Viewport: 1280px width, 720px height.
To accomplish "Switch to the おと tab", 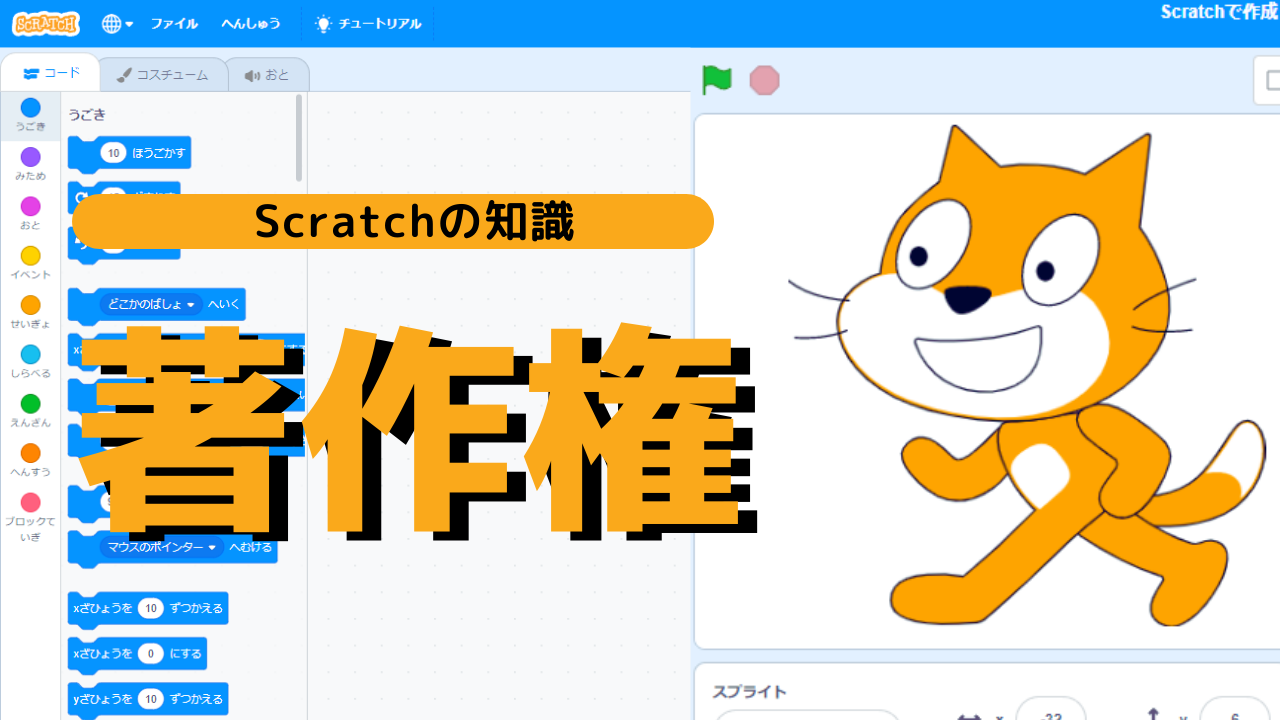I will coord(267,75).
